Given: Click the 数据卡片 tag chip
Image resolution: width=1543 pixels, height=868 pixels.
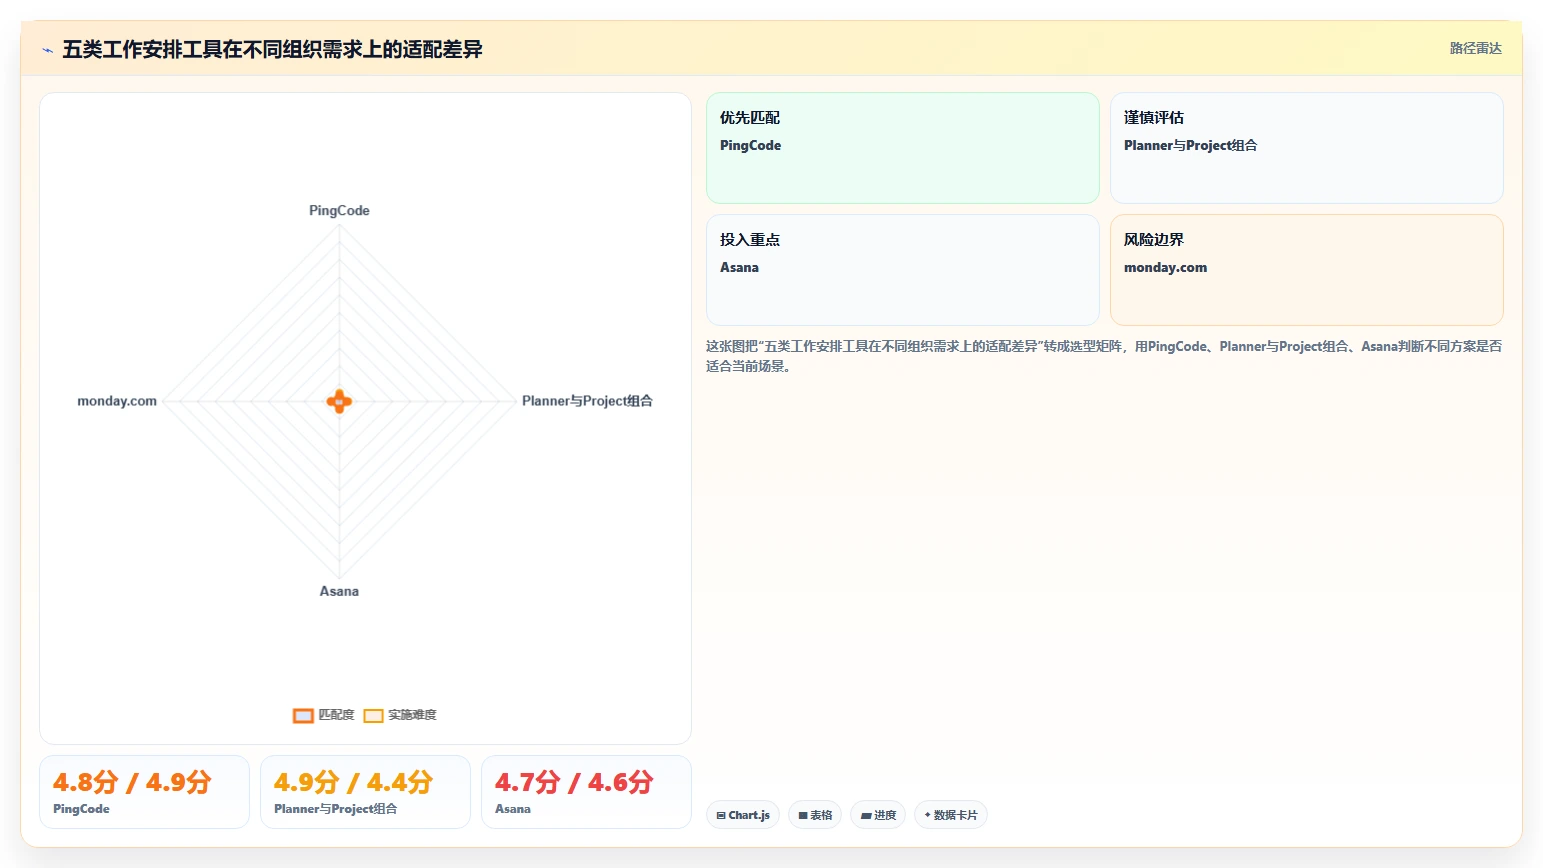Looking at the screenshot, I should tap(951, 815).
